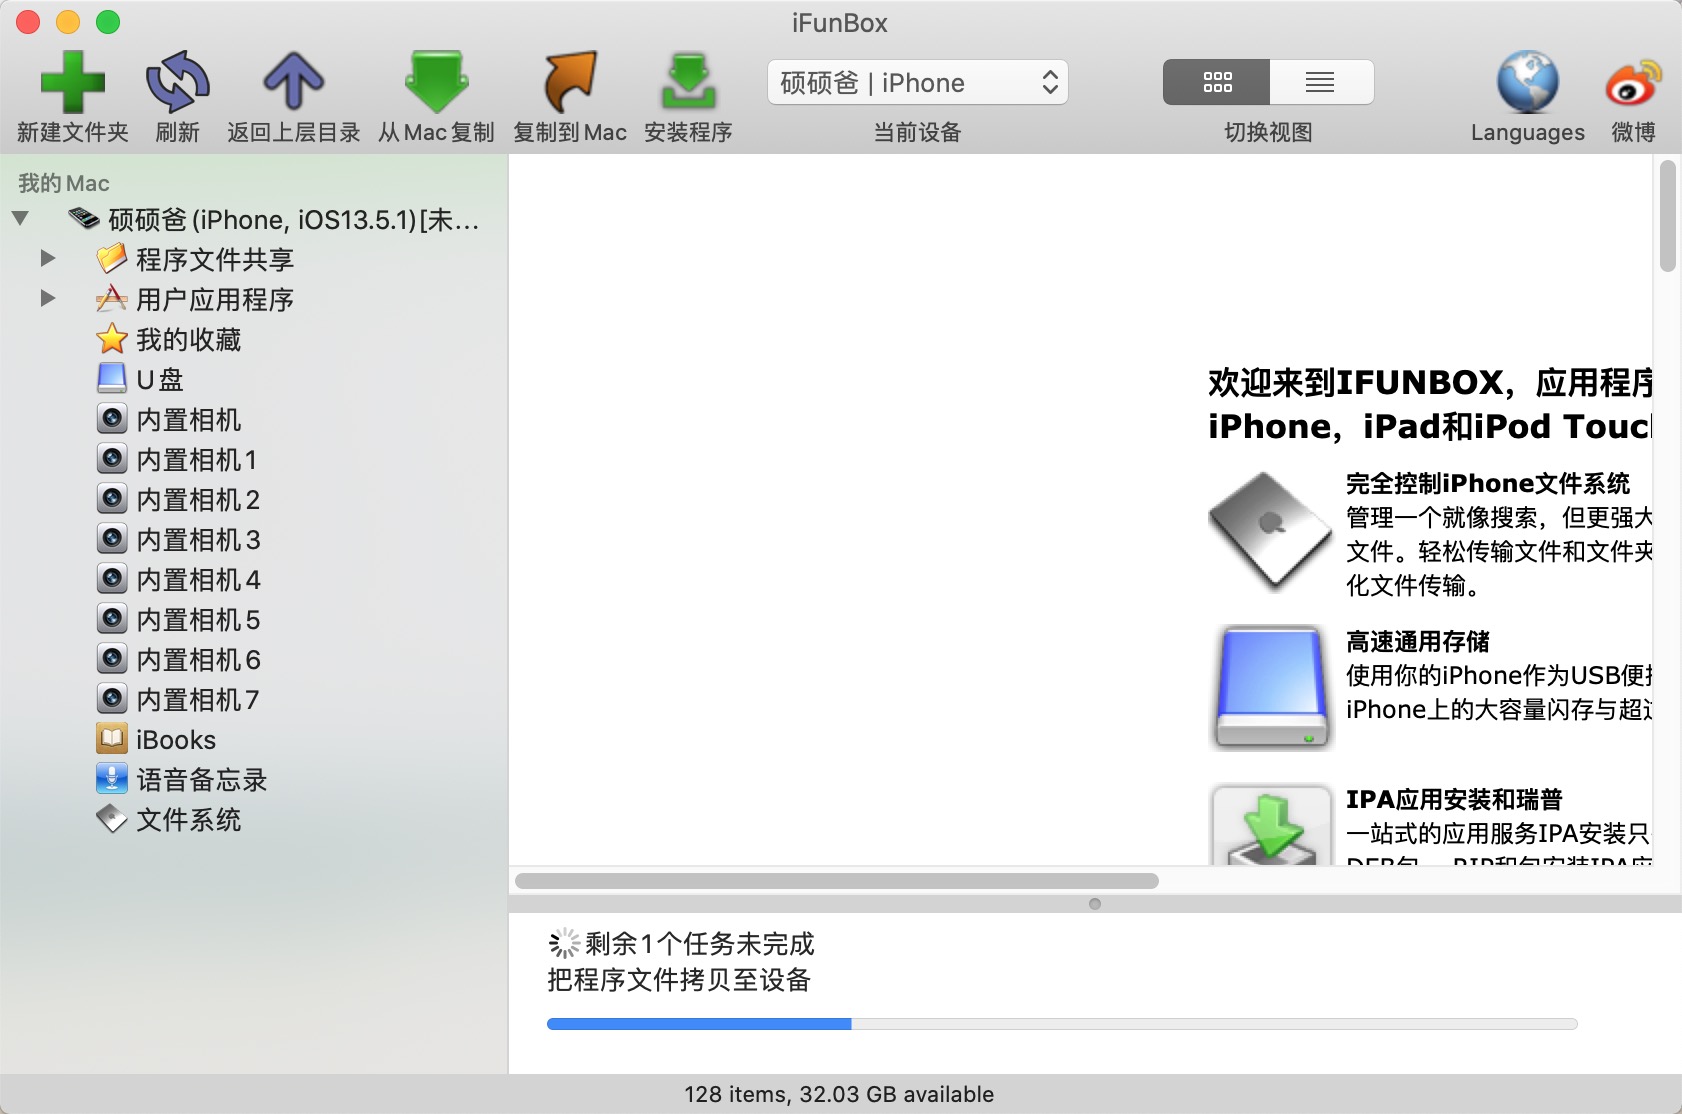The width and height of the screenshot is (1682, 1114).
Task: Click microphone icon beside 语音备忘录
Action: 112,779
